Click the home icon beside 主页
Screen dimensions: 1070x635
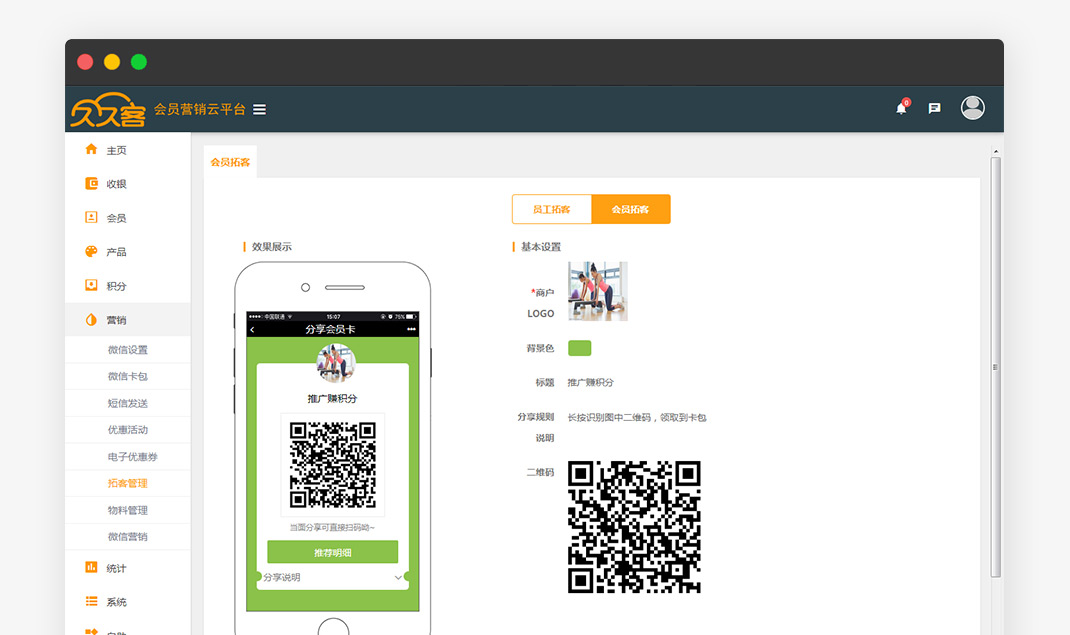point(91,149)
